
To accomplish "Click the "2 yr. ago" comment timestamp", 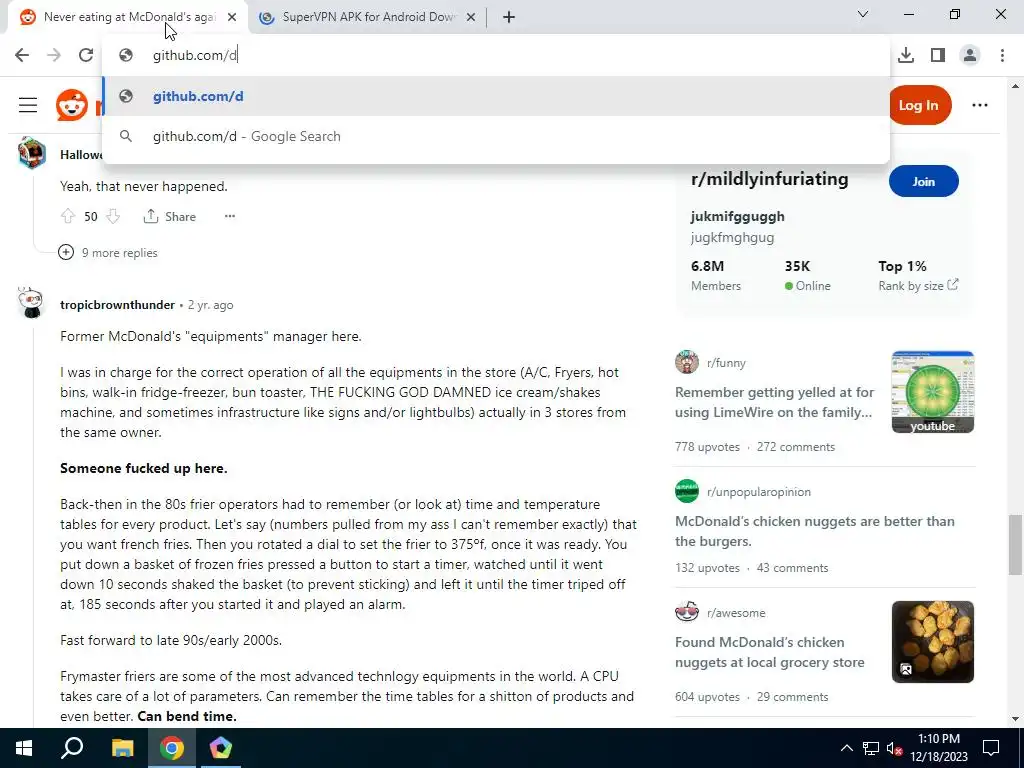I will coord(210,305).
